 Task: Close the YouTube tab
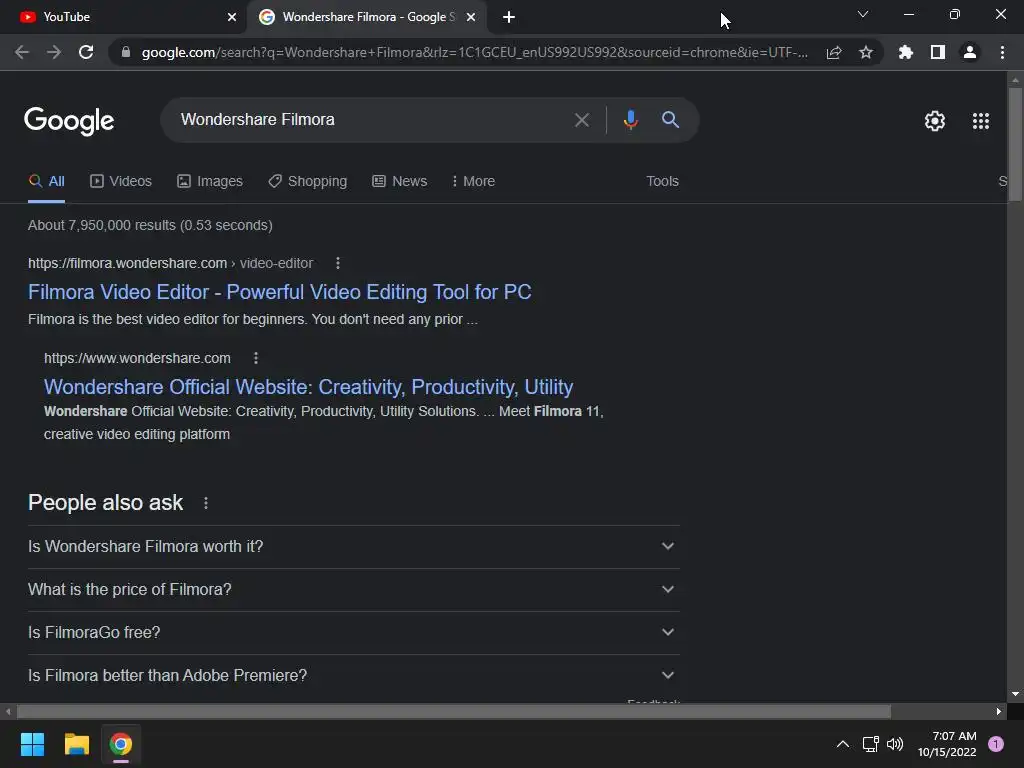pyautogui.click(x=232, y=17)
